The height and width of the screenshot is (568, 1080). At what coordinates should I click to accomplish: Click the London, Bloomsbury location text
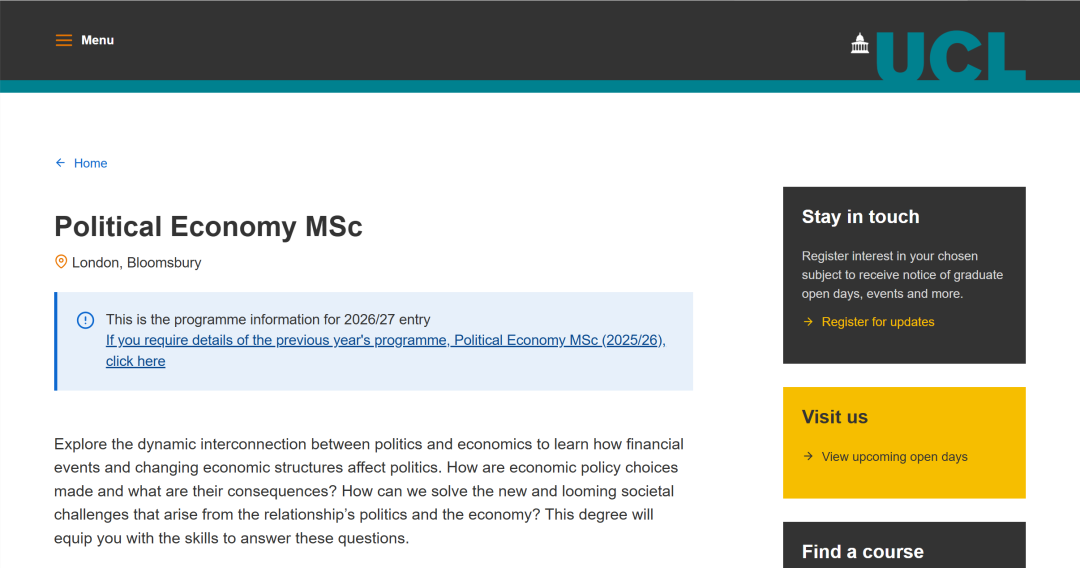(137, 263)
